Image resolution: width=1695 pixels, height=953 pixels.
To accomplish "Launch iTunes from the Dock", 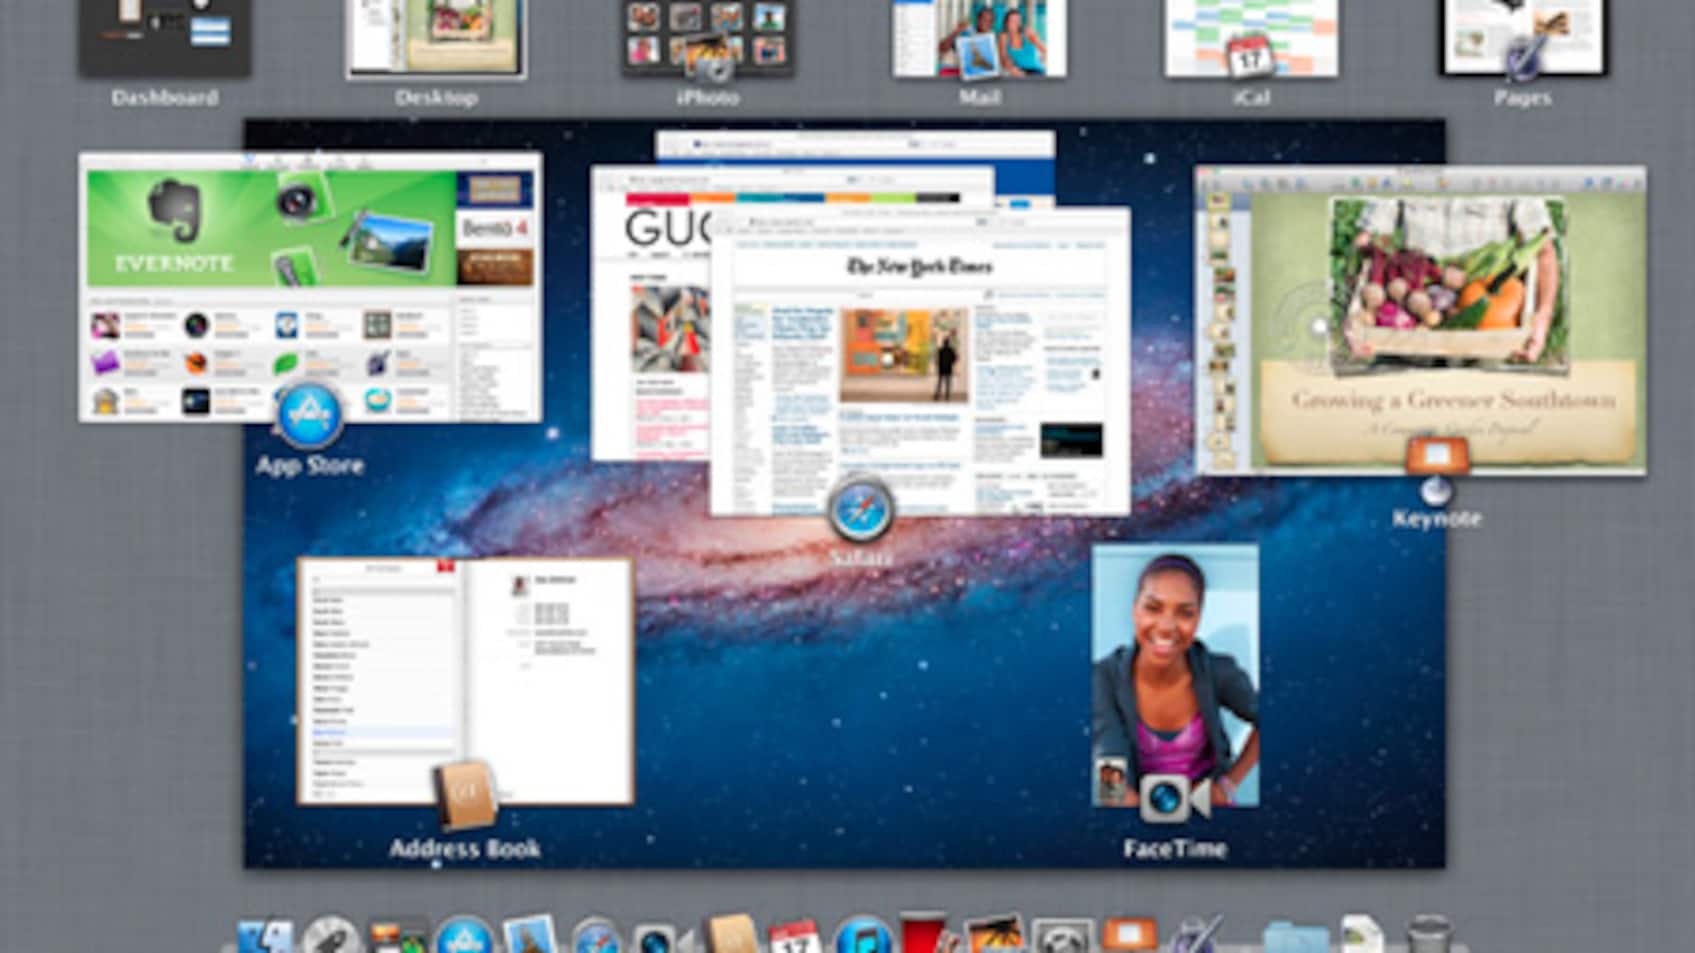I will pos(862,936).
